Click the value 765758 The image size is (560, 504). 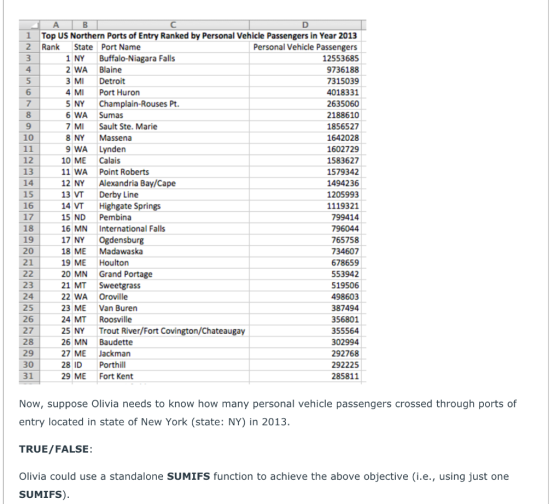coord(345,240)
